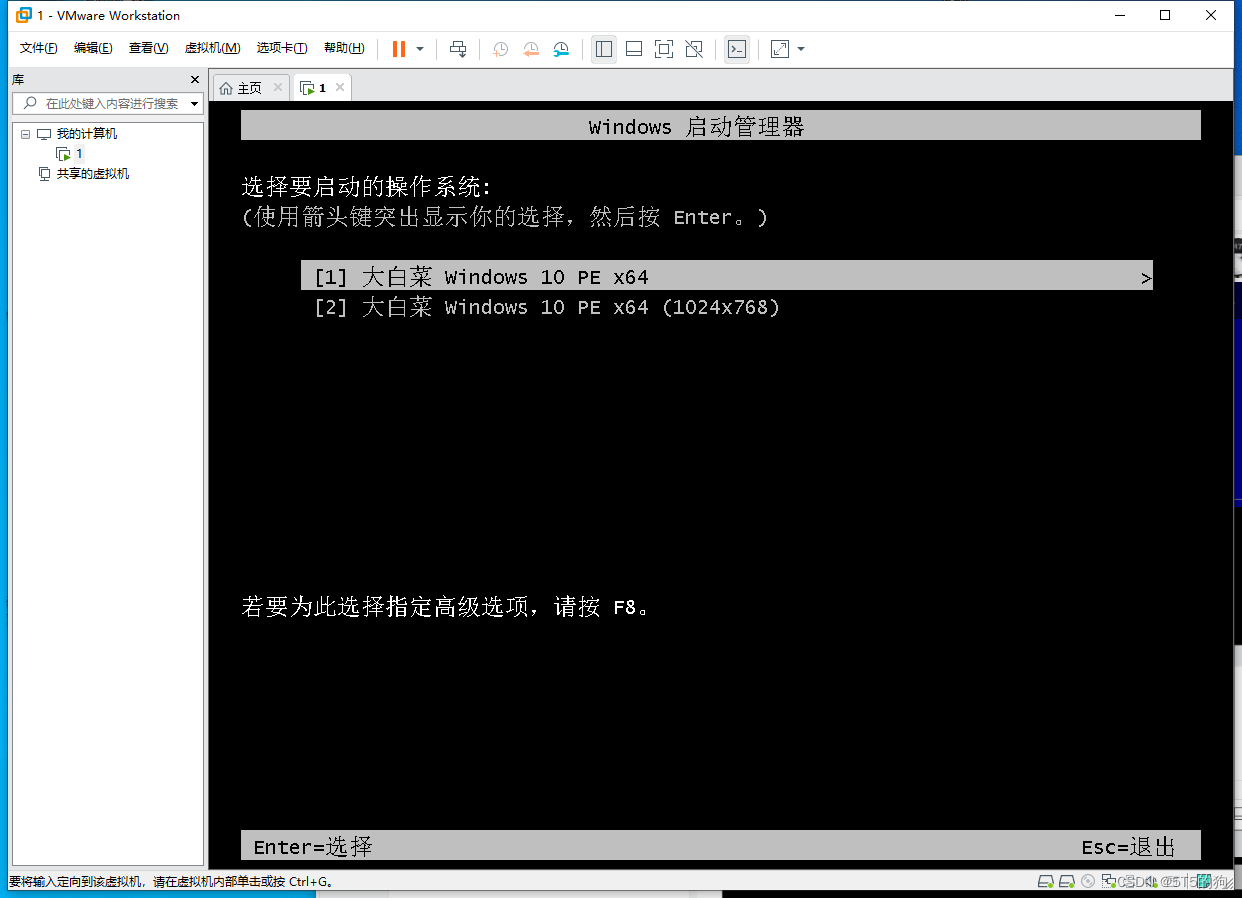Screen dimensions: 1242x898
Task: Take a snapshot of the virtual machine
Action: coord(500,48)
